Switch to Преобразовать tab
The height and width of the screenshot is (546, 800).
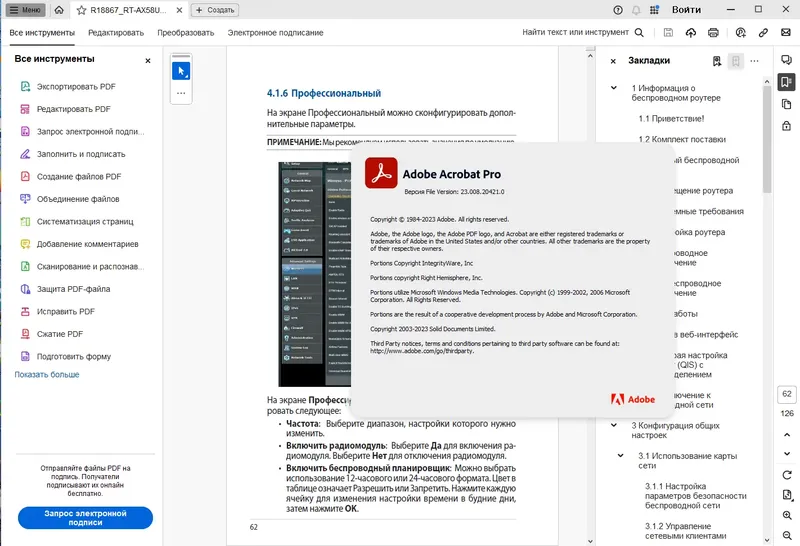(x=186, y=33)
